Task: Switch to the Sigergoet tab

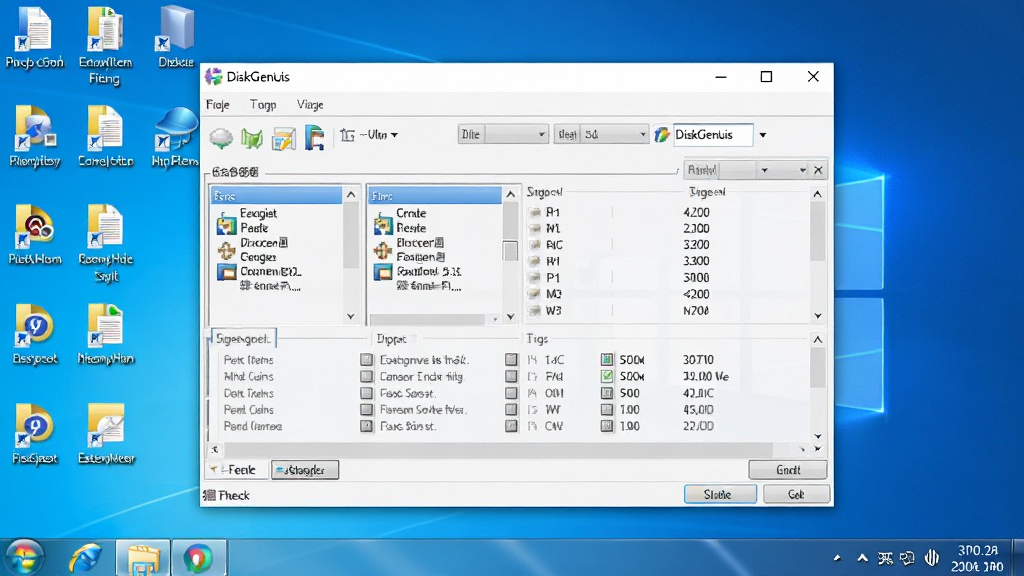Action: [x=243, y=339]
